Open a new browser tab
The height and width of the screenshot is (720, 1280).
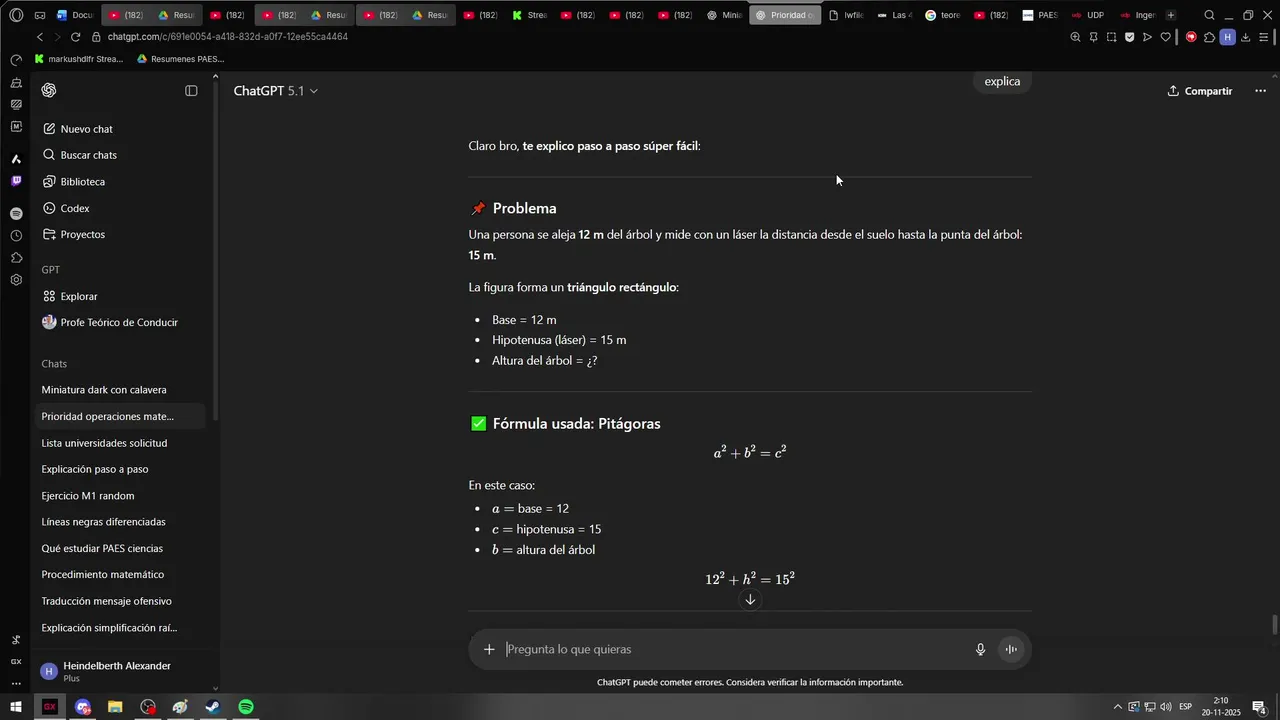click(1171, 15)
